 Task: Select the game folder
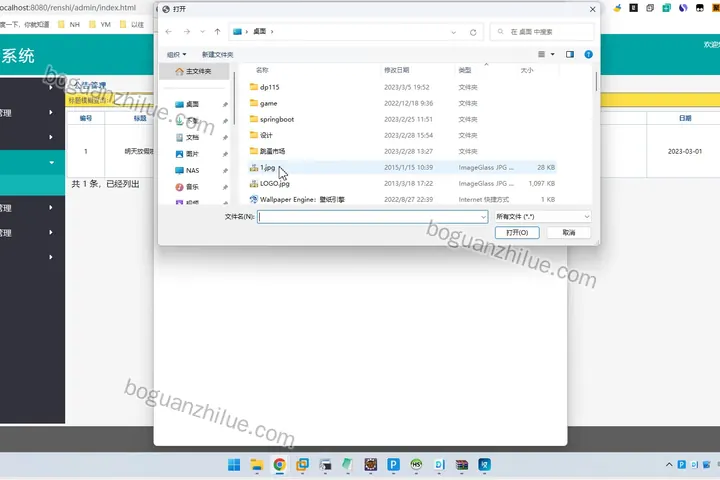[402, 103]
